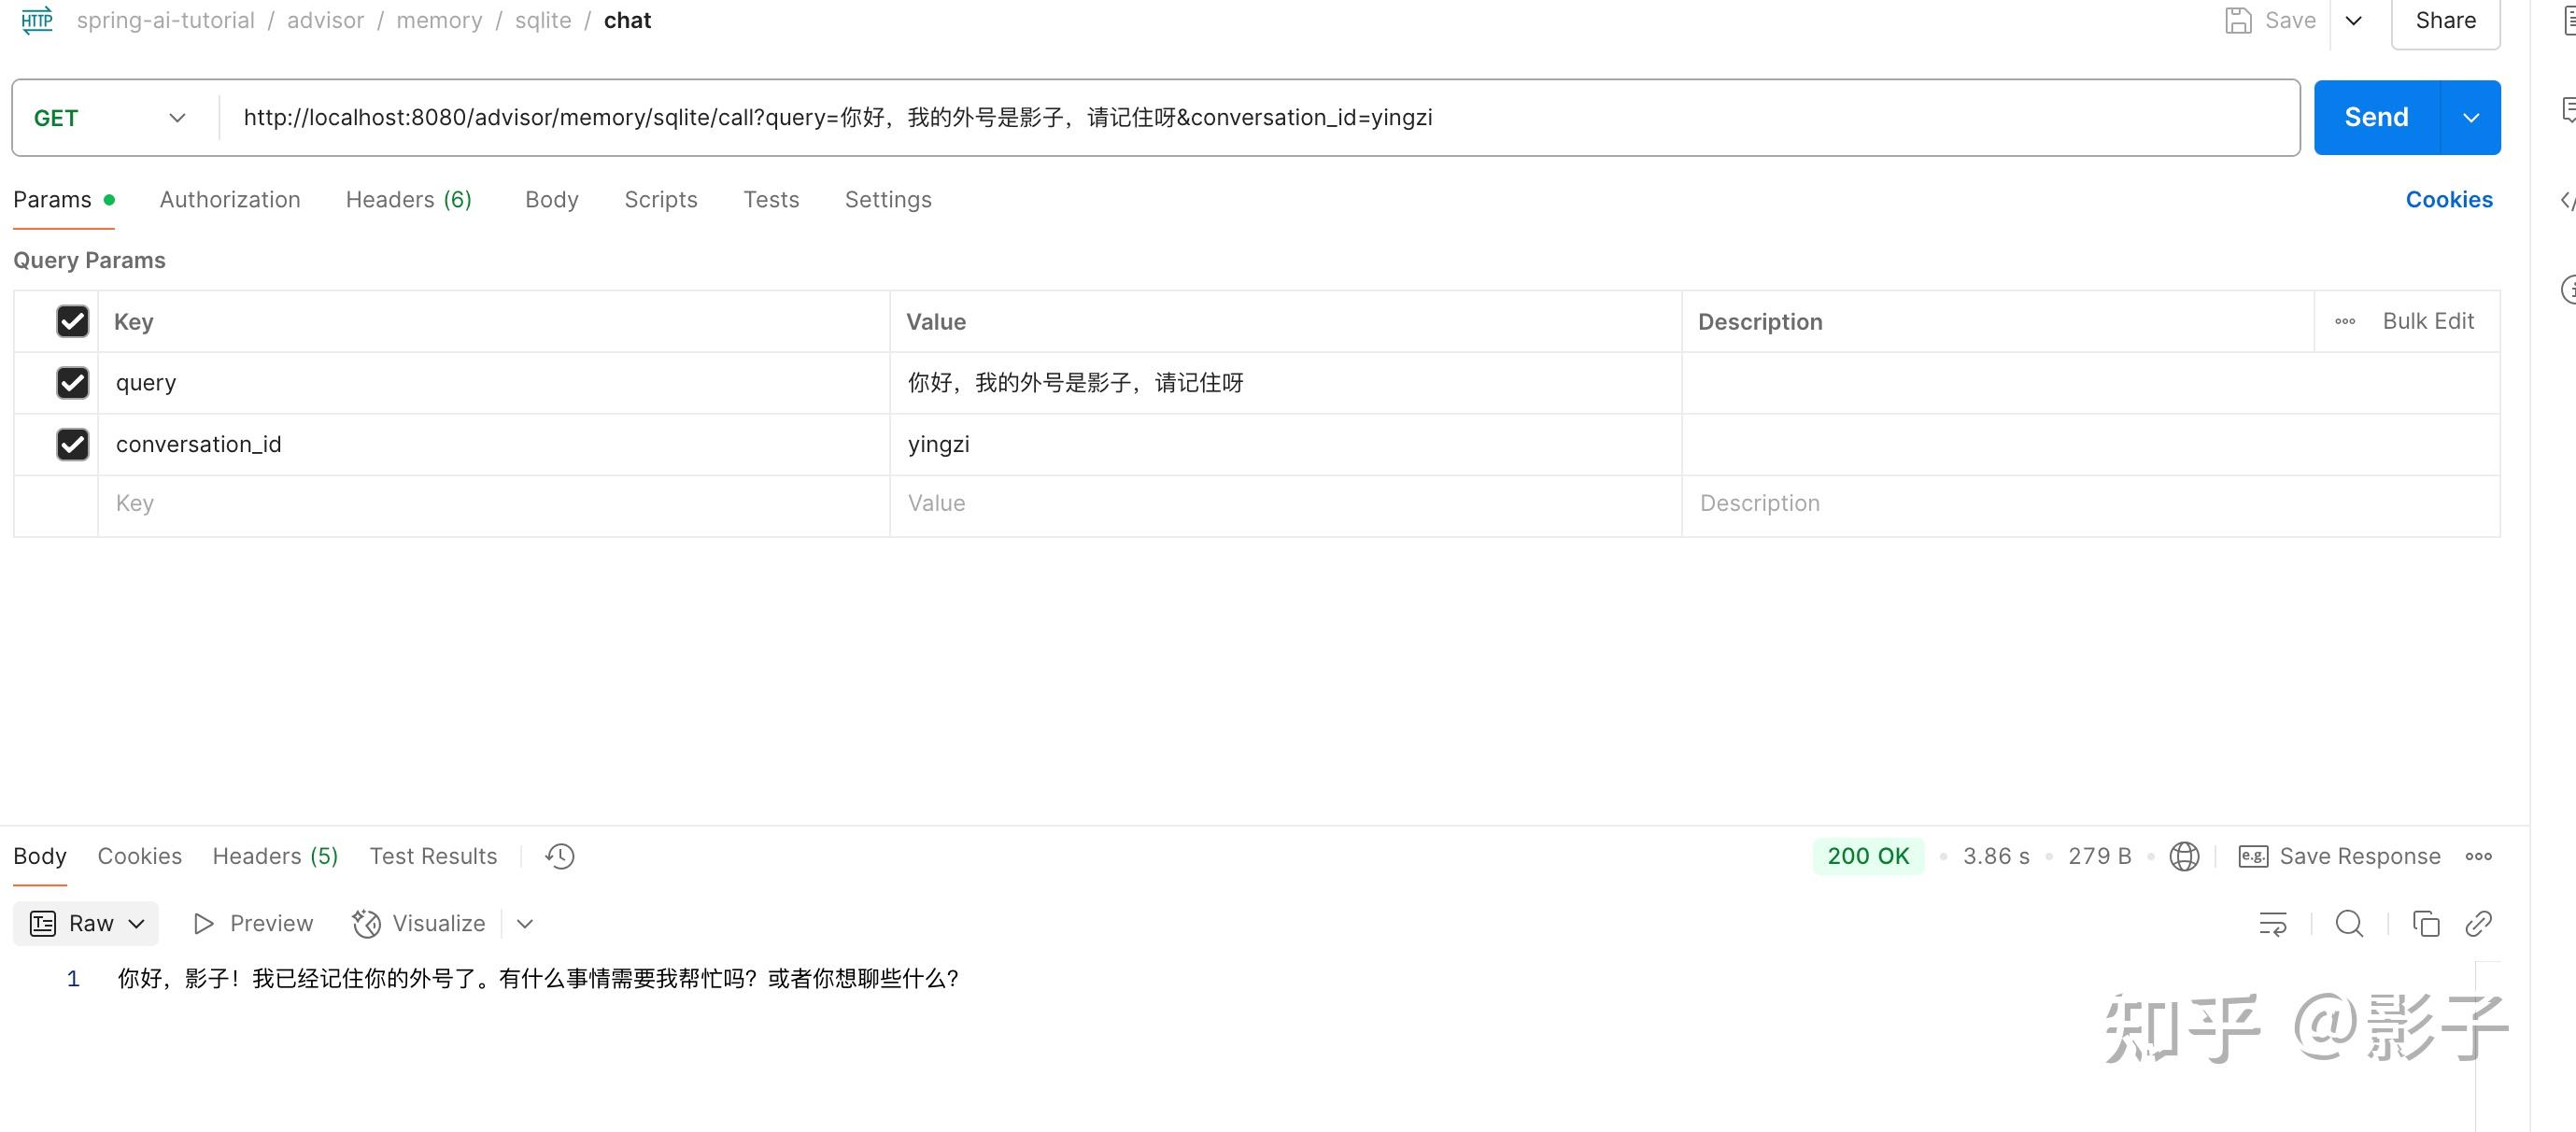The image size is (2576, 1132).
Task: Open Cookies management link
Action: [2449, 199]
